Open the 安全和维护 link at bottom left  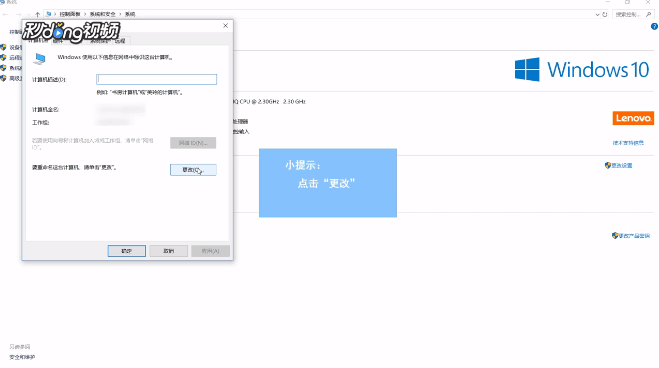pyautogui.click(x=22, y=357)
